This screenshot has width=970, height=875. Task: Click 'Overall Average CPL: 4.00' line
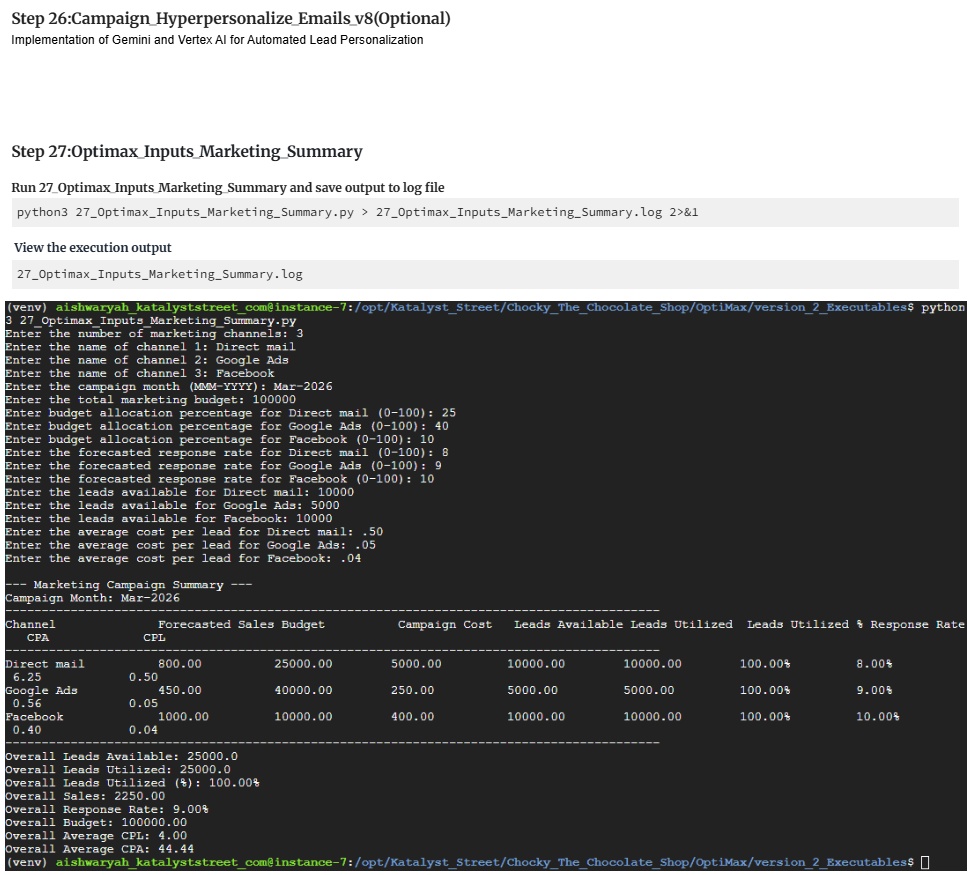[x=96, y=835]
